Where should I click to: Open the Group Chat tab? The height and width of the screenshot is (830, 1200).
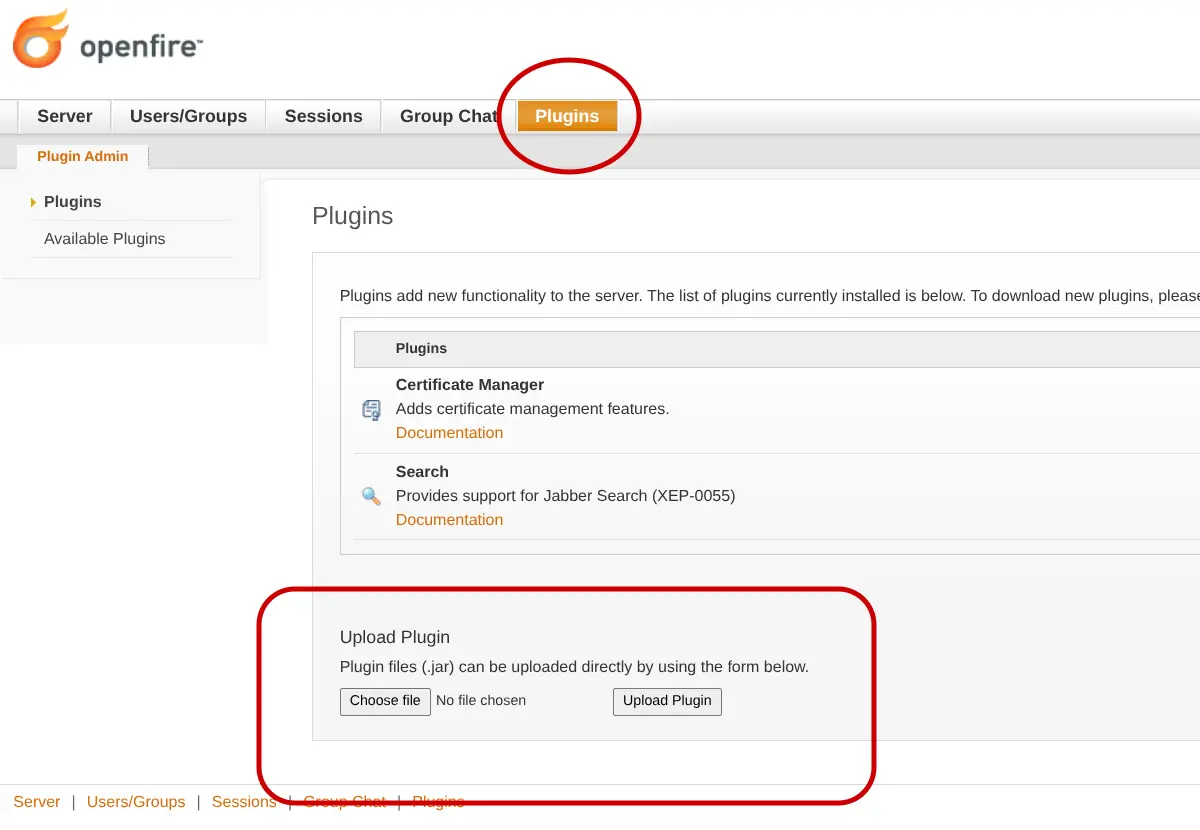click(x=447, y=116)
